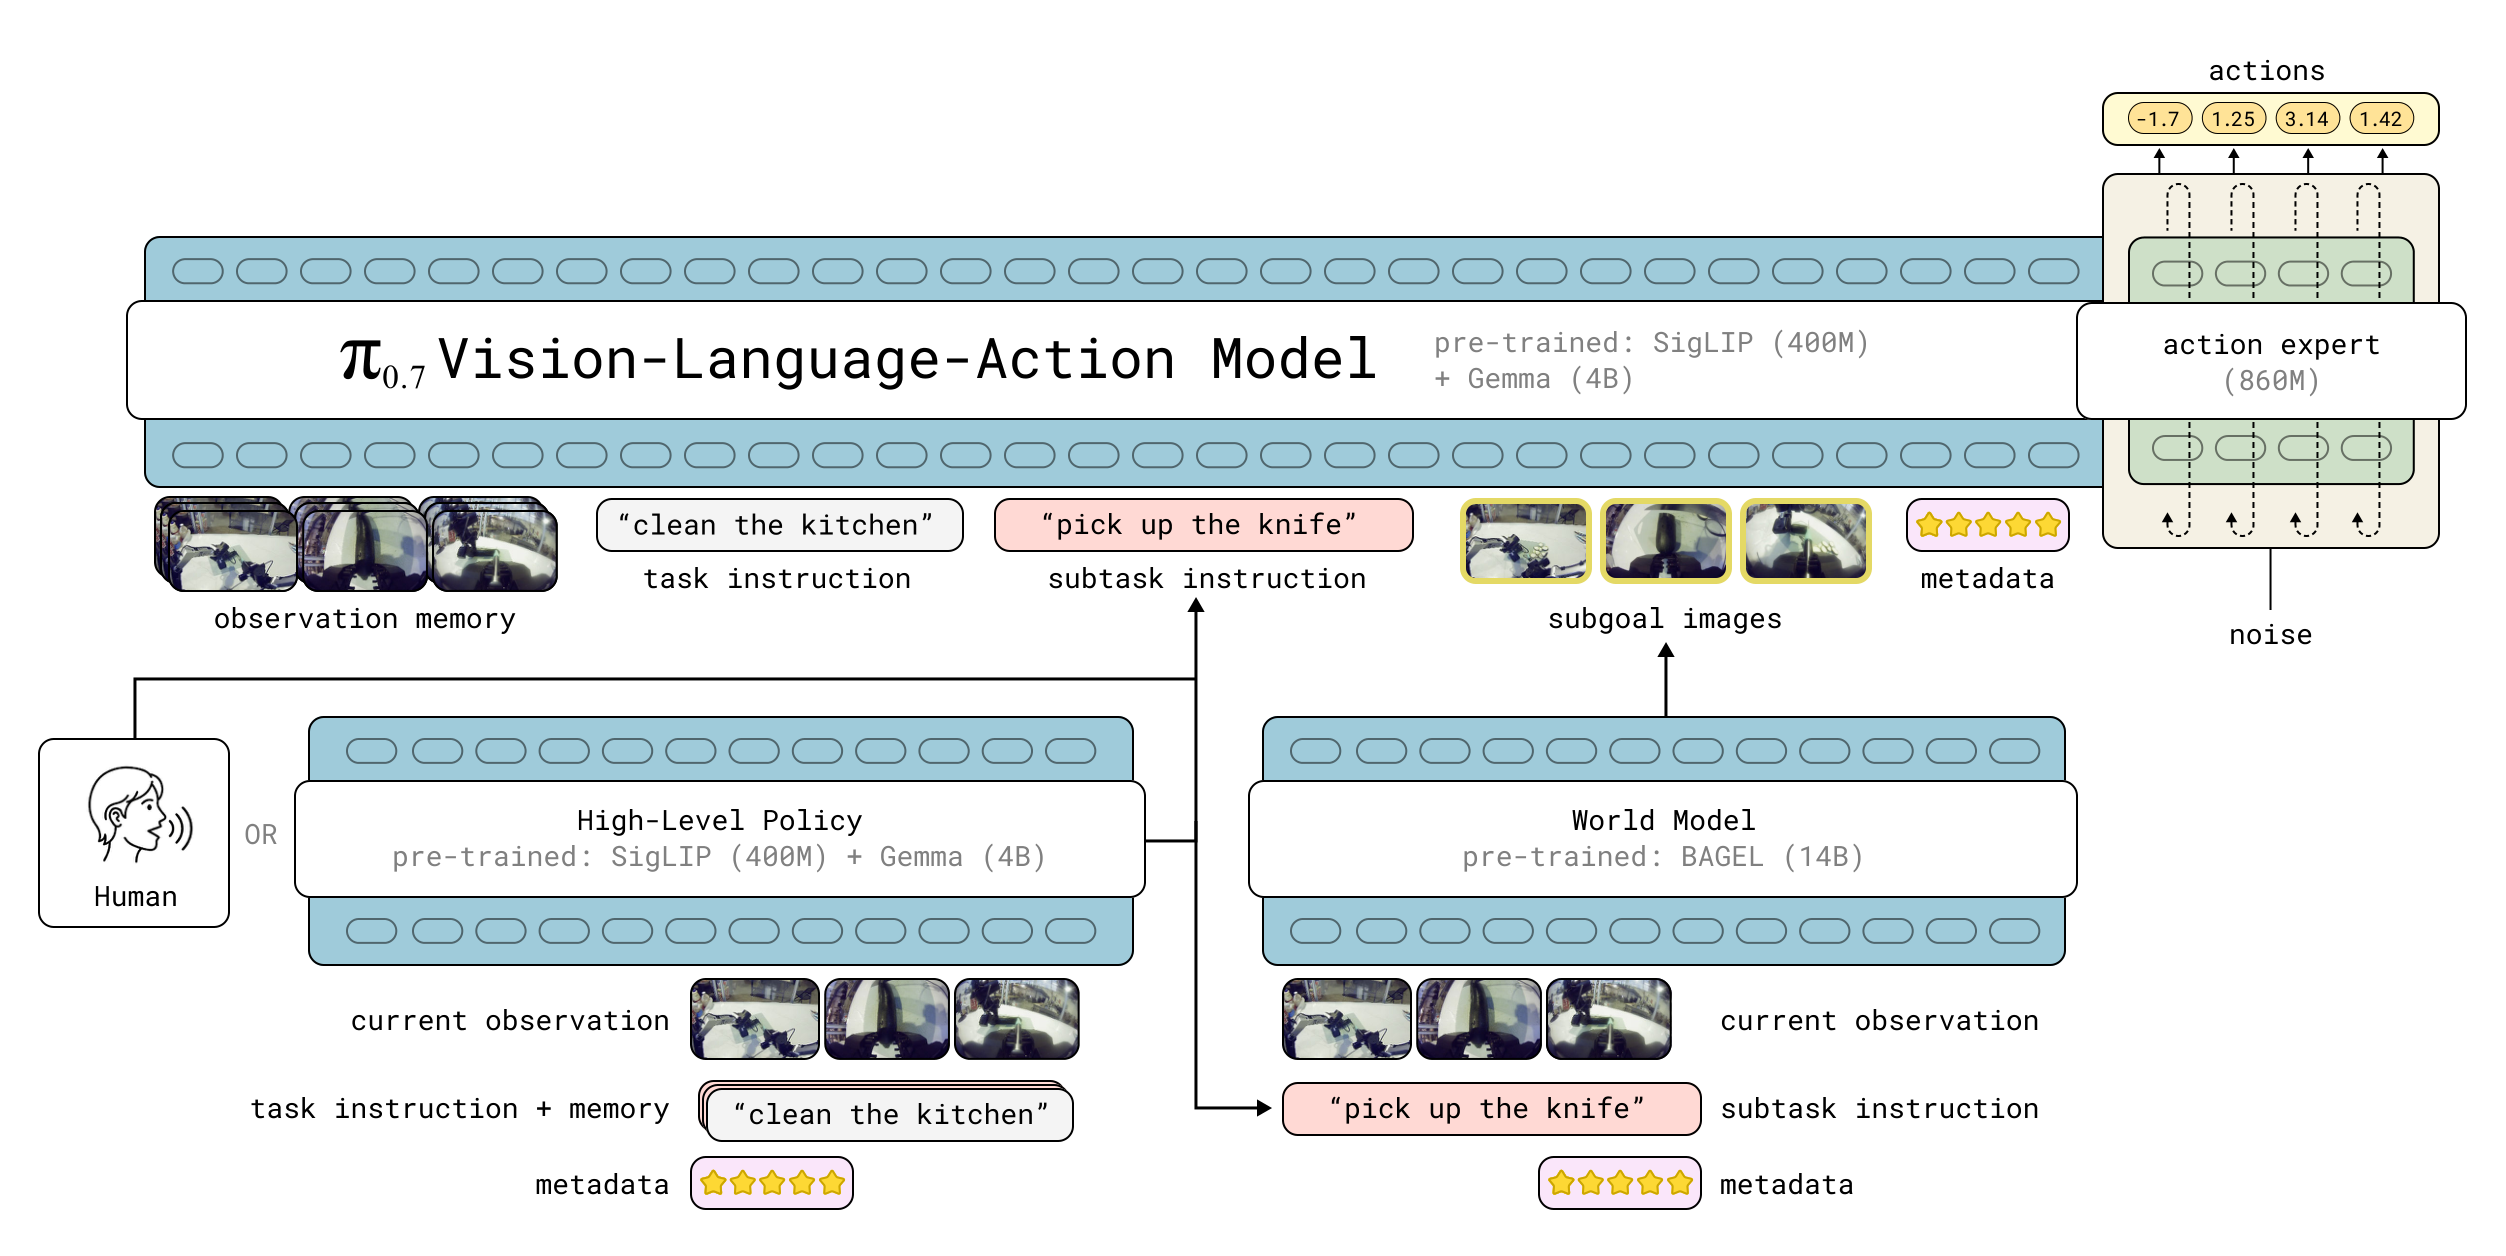This screenshot has width=2506, height=1256.
Task: Select "subtask instruction" label beside World Model inputs
Action: pyautogui.click(x=1879, y=1109)
